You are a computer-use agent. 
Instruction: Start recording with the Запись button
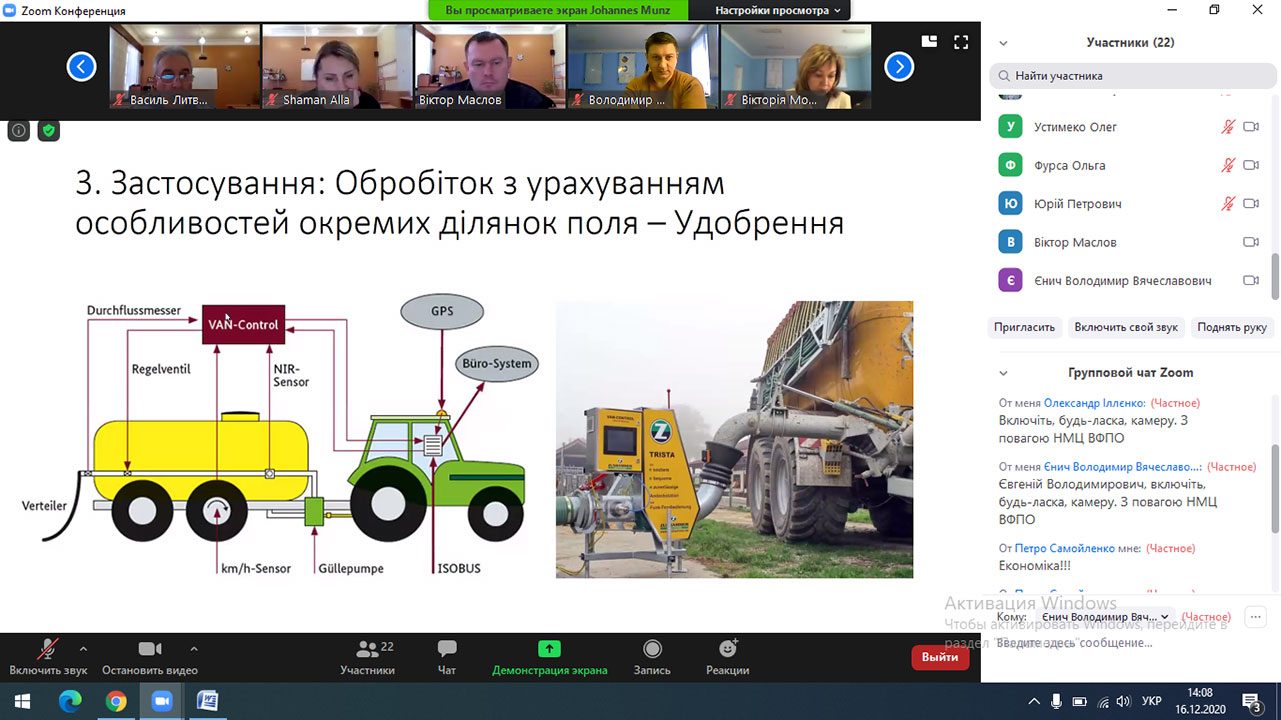652,657
